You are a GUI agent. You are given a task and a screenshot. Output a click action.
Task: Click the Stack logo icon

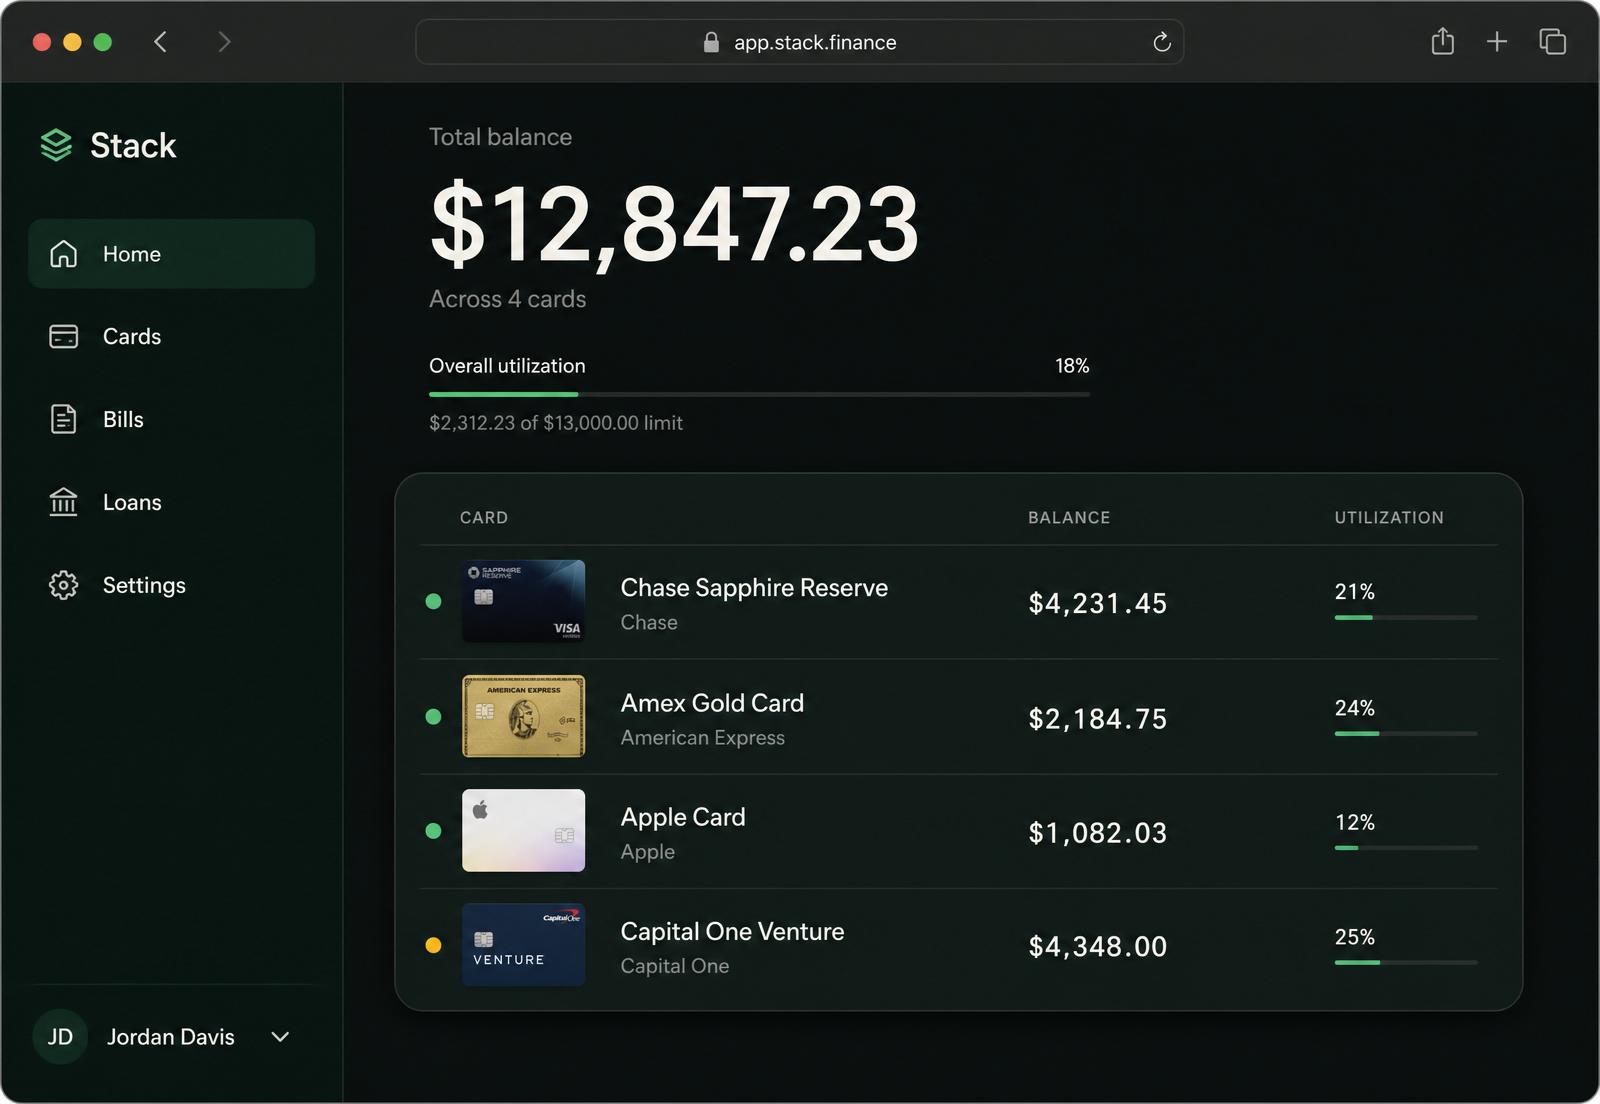point(56,145)
